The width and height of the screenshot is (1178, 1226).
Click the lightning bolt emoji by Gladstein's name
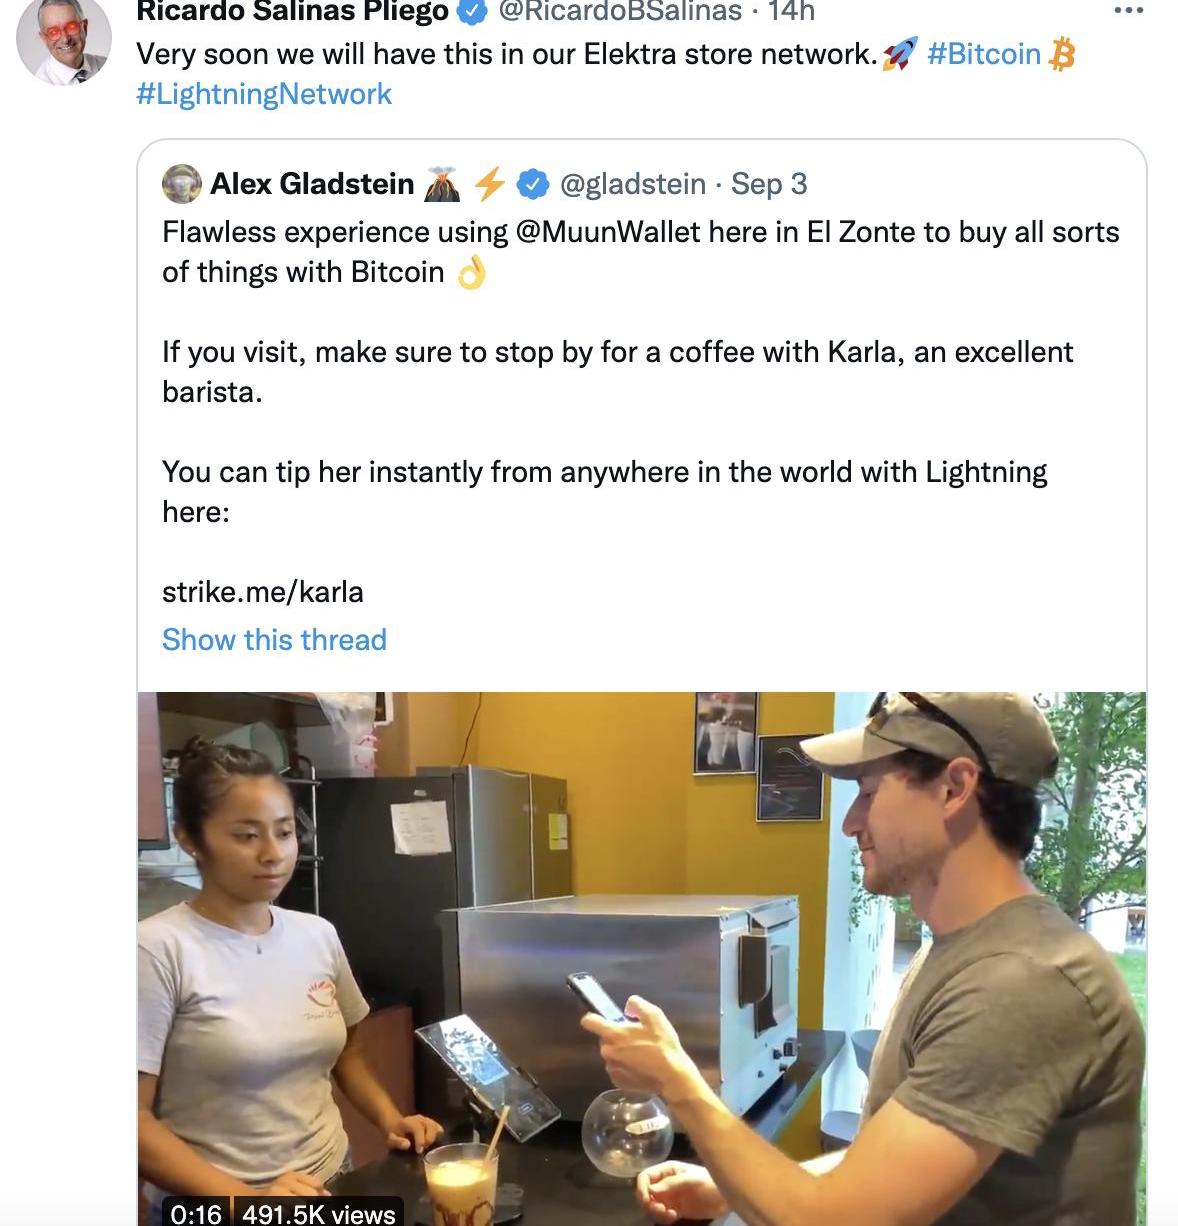(x=489, y=184)
